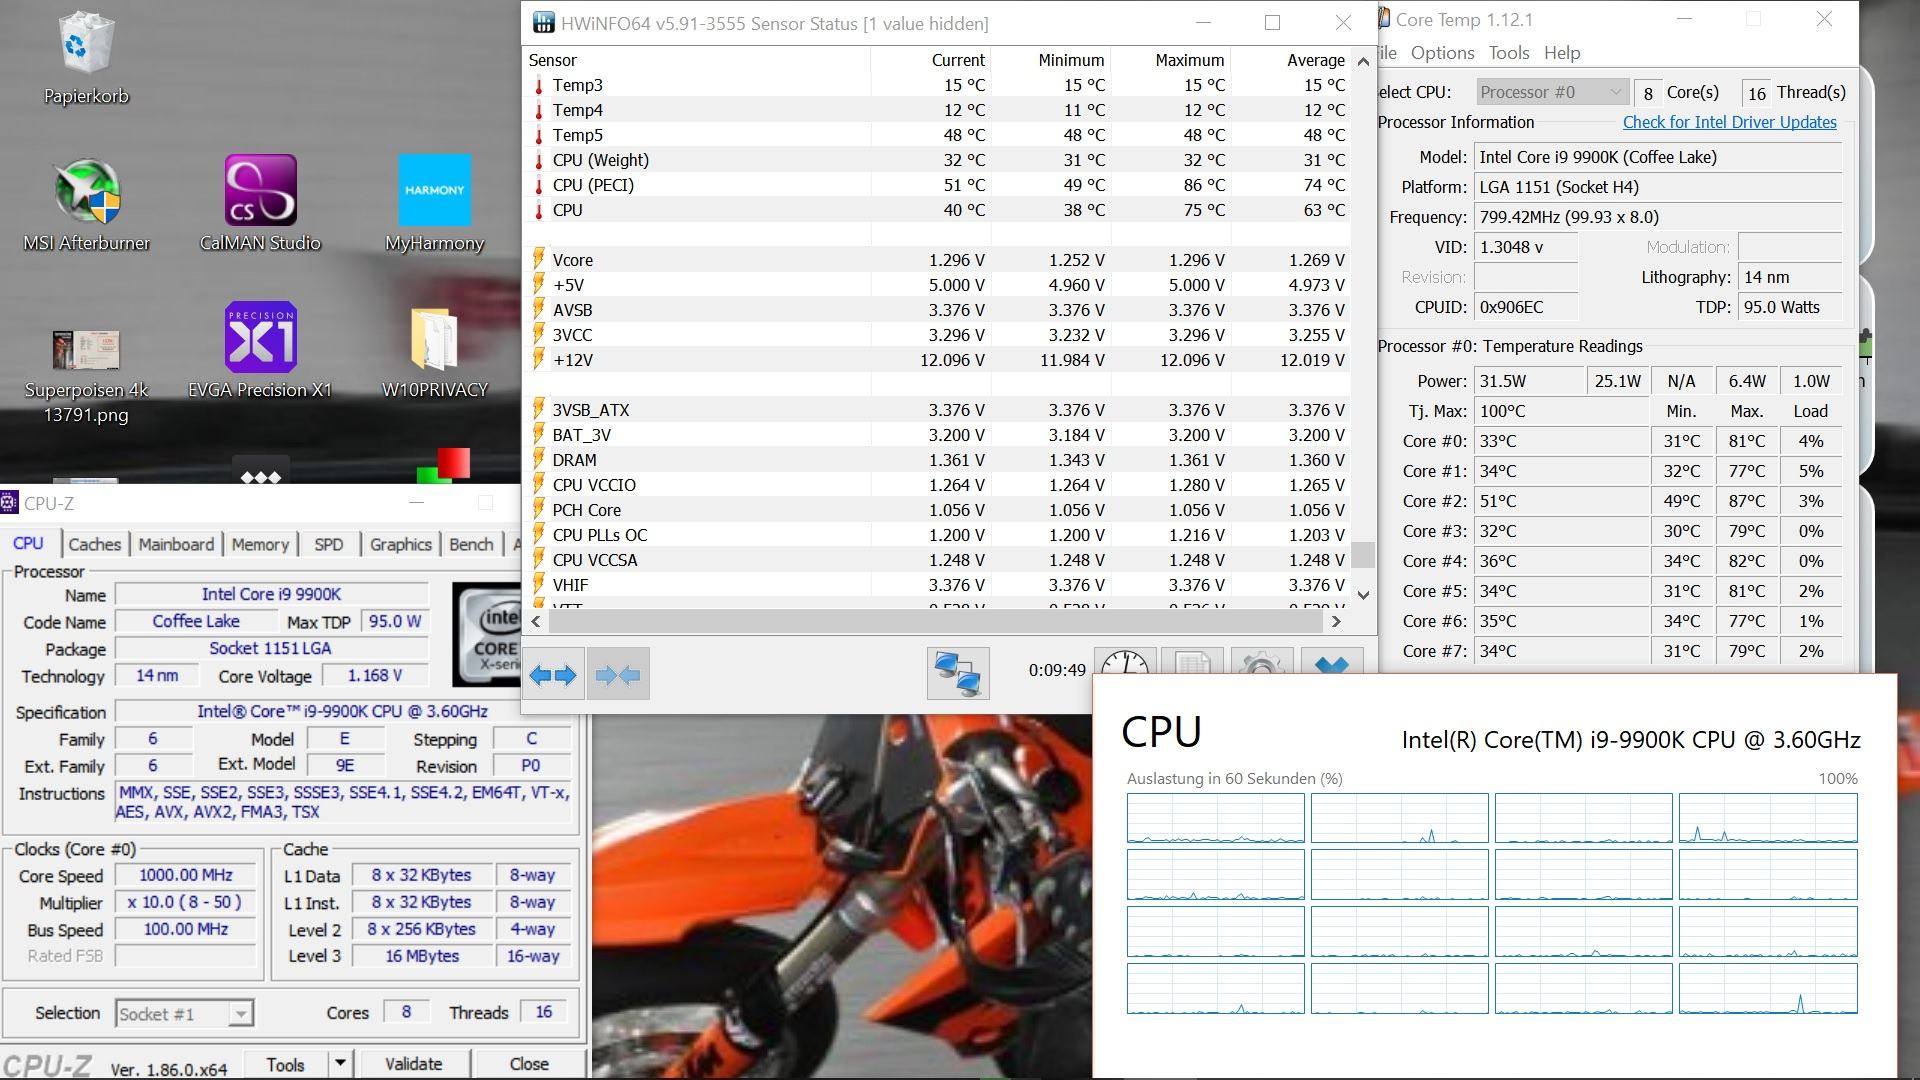Click the Intel Core logo in CPU-Z
Image resolution: width=1920 pixels, height=1080 pixels.
tap(487, 634)
